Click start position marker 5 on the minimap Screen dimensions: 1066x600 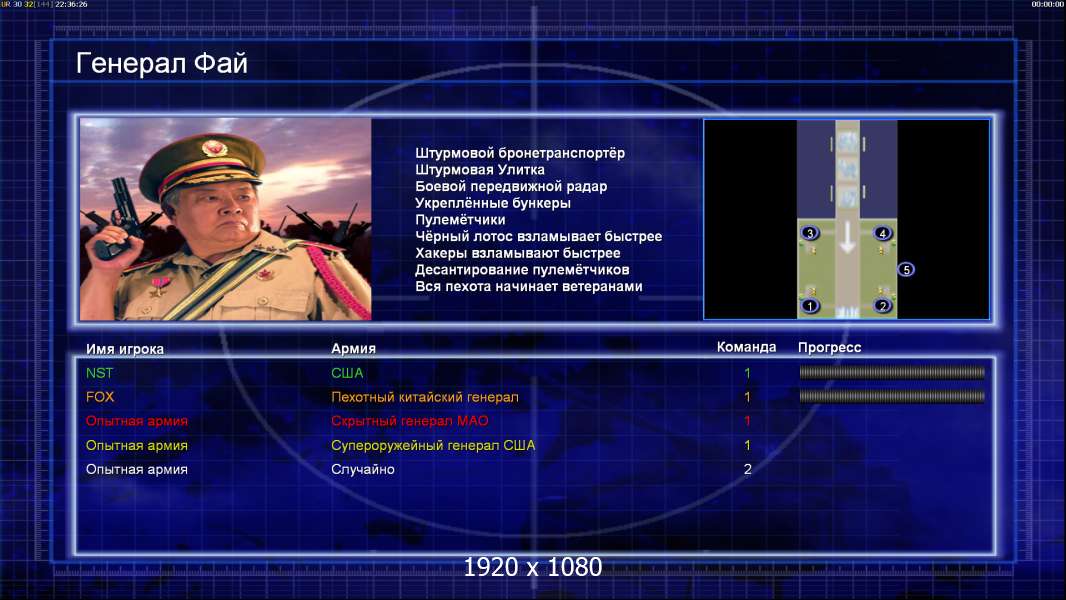point(906,270)
